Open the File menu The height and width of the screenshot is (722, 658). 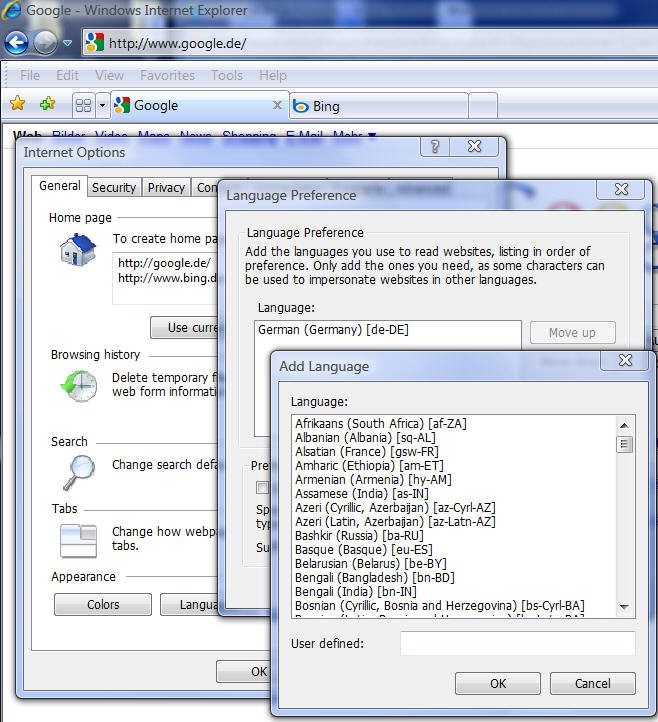point(30,75)
